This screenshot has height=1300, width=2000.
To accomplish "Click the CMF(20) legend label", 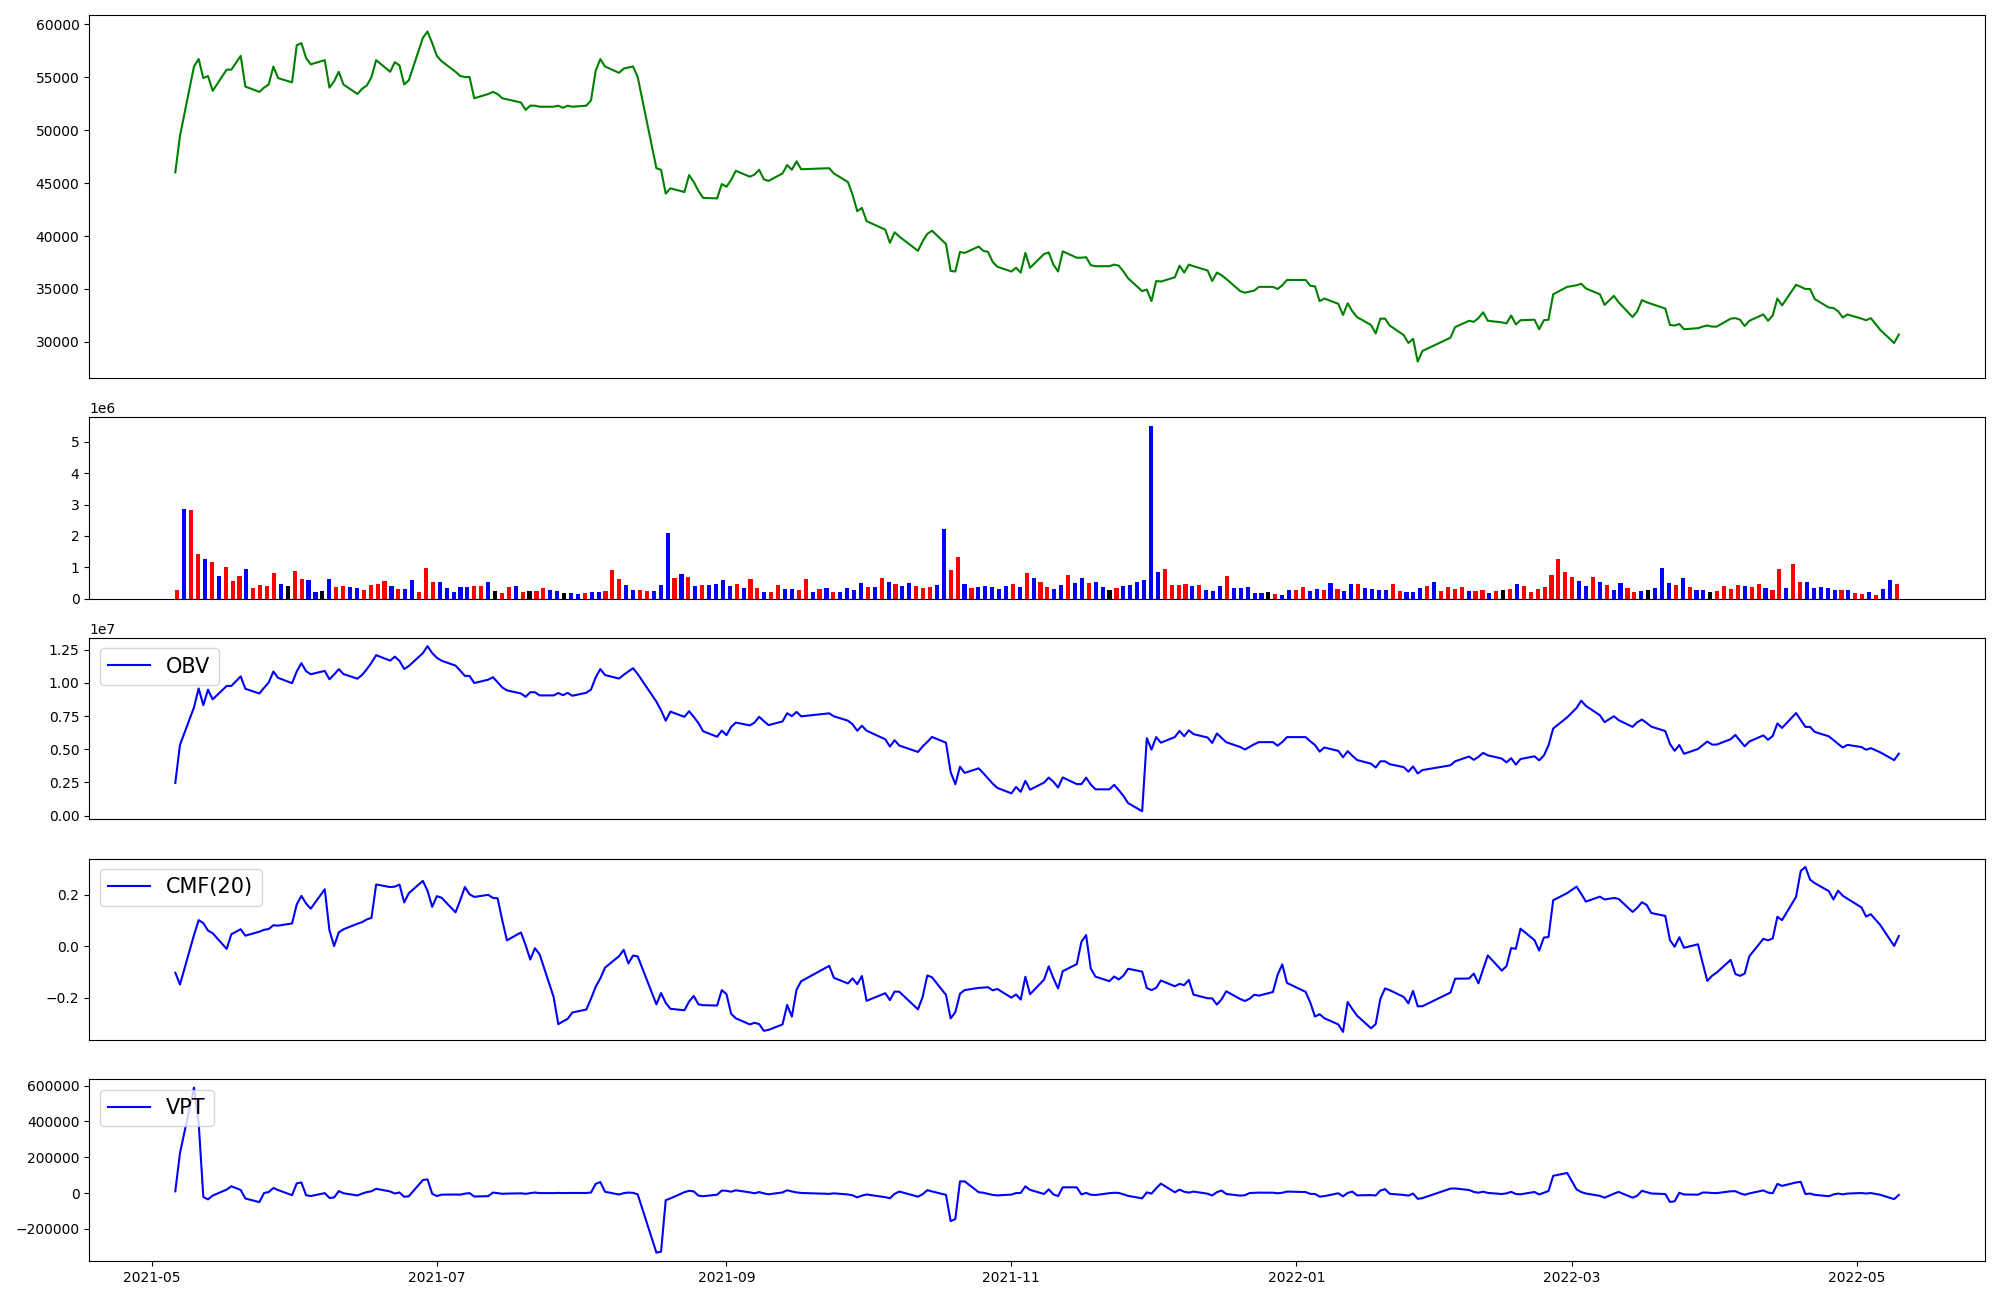I will pos(208,886).
